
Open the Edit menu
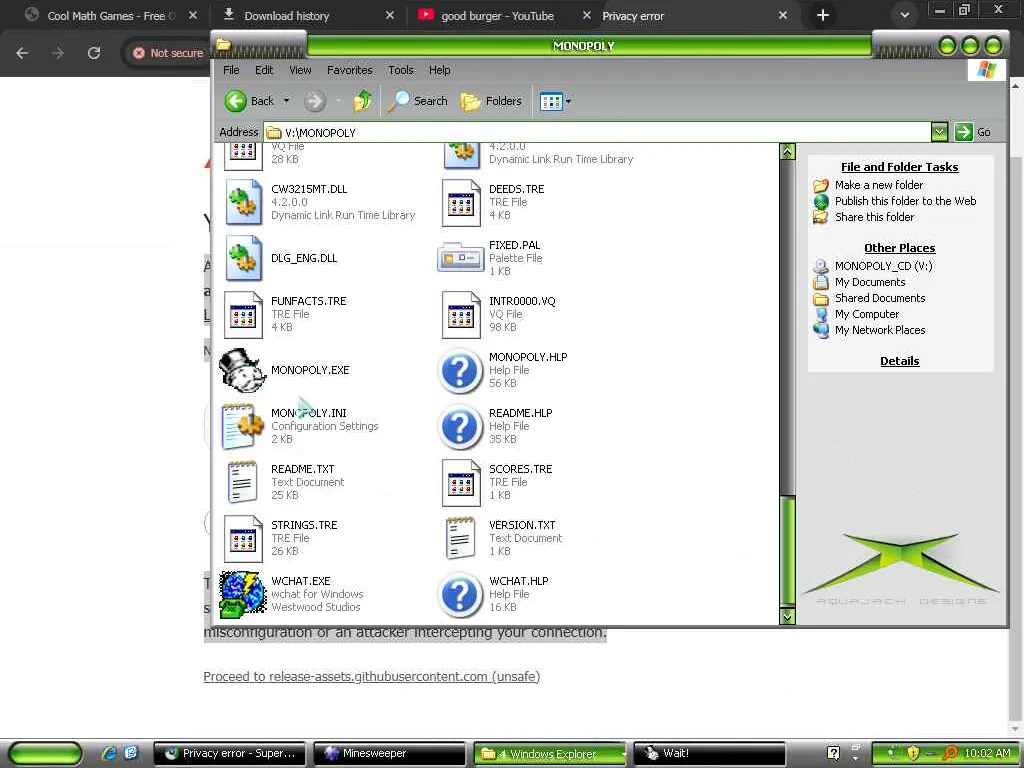point(264,70)
